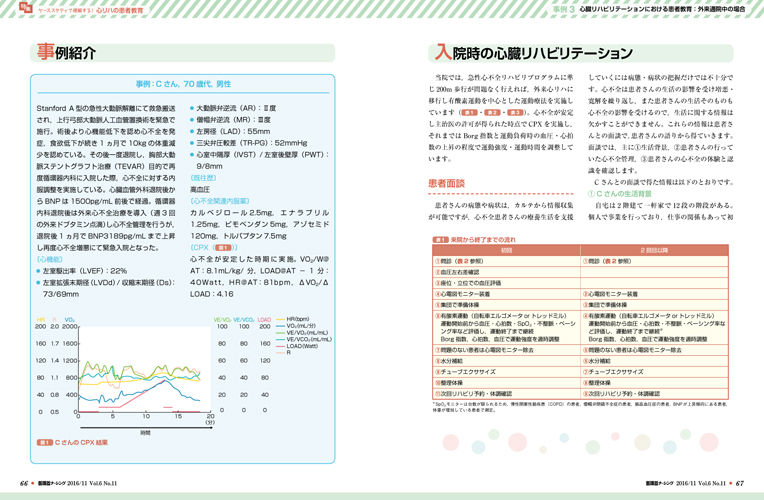Click the table column header '2回目以降'
Viewport: 764px width, 500px height.
point(654,250)
